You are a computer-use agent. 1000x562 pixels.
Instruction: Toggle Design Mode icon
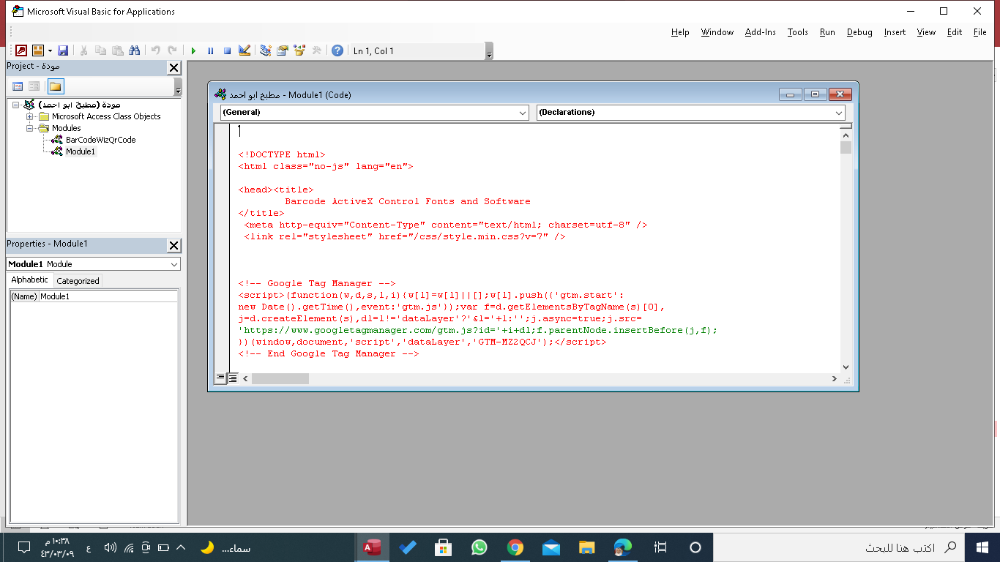coord(244,50)
